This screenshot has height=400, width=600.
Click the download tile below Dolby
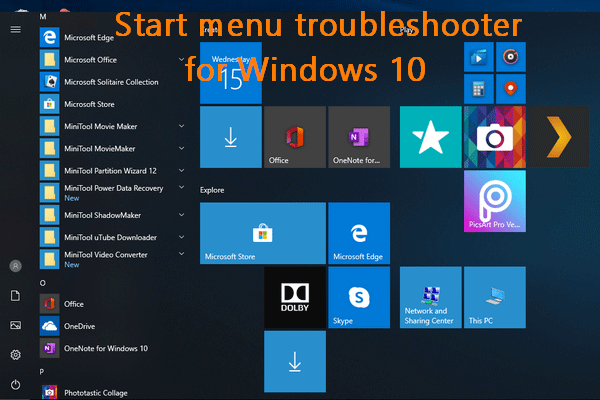(x=295, y=361)
